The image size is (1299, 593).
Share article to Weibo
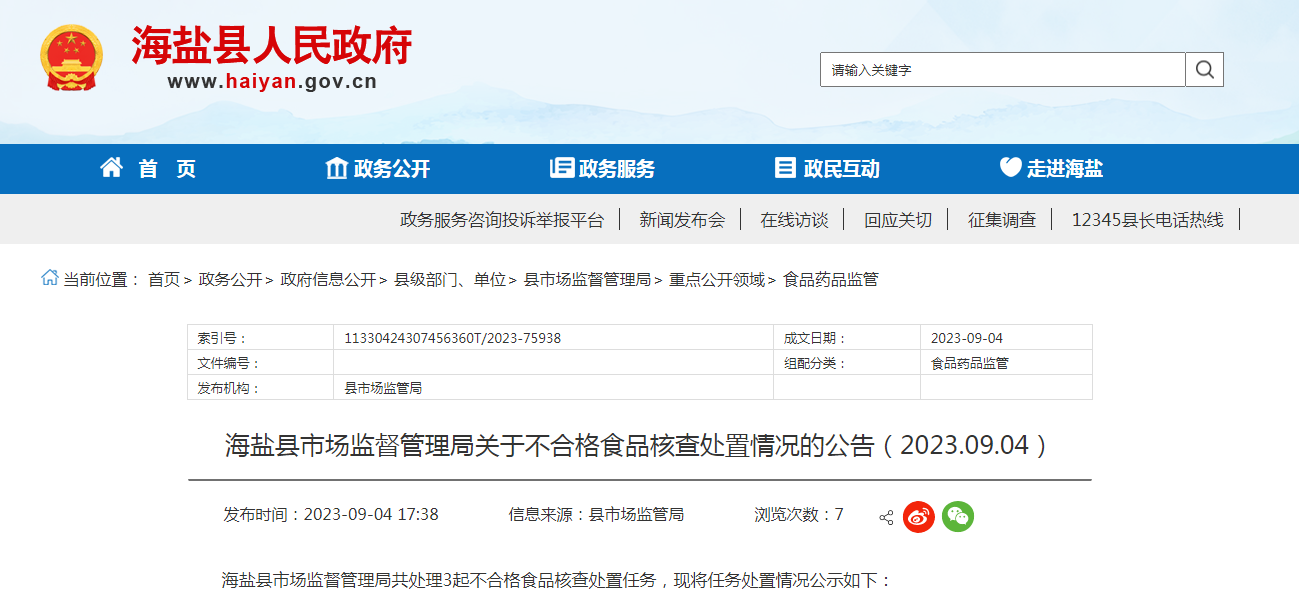pyautogui.click(x=919, y=516)
